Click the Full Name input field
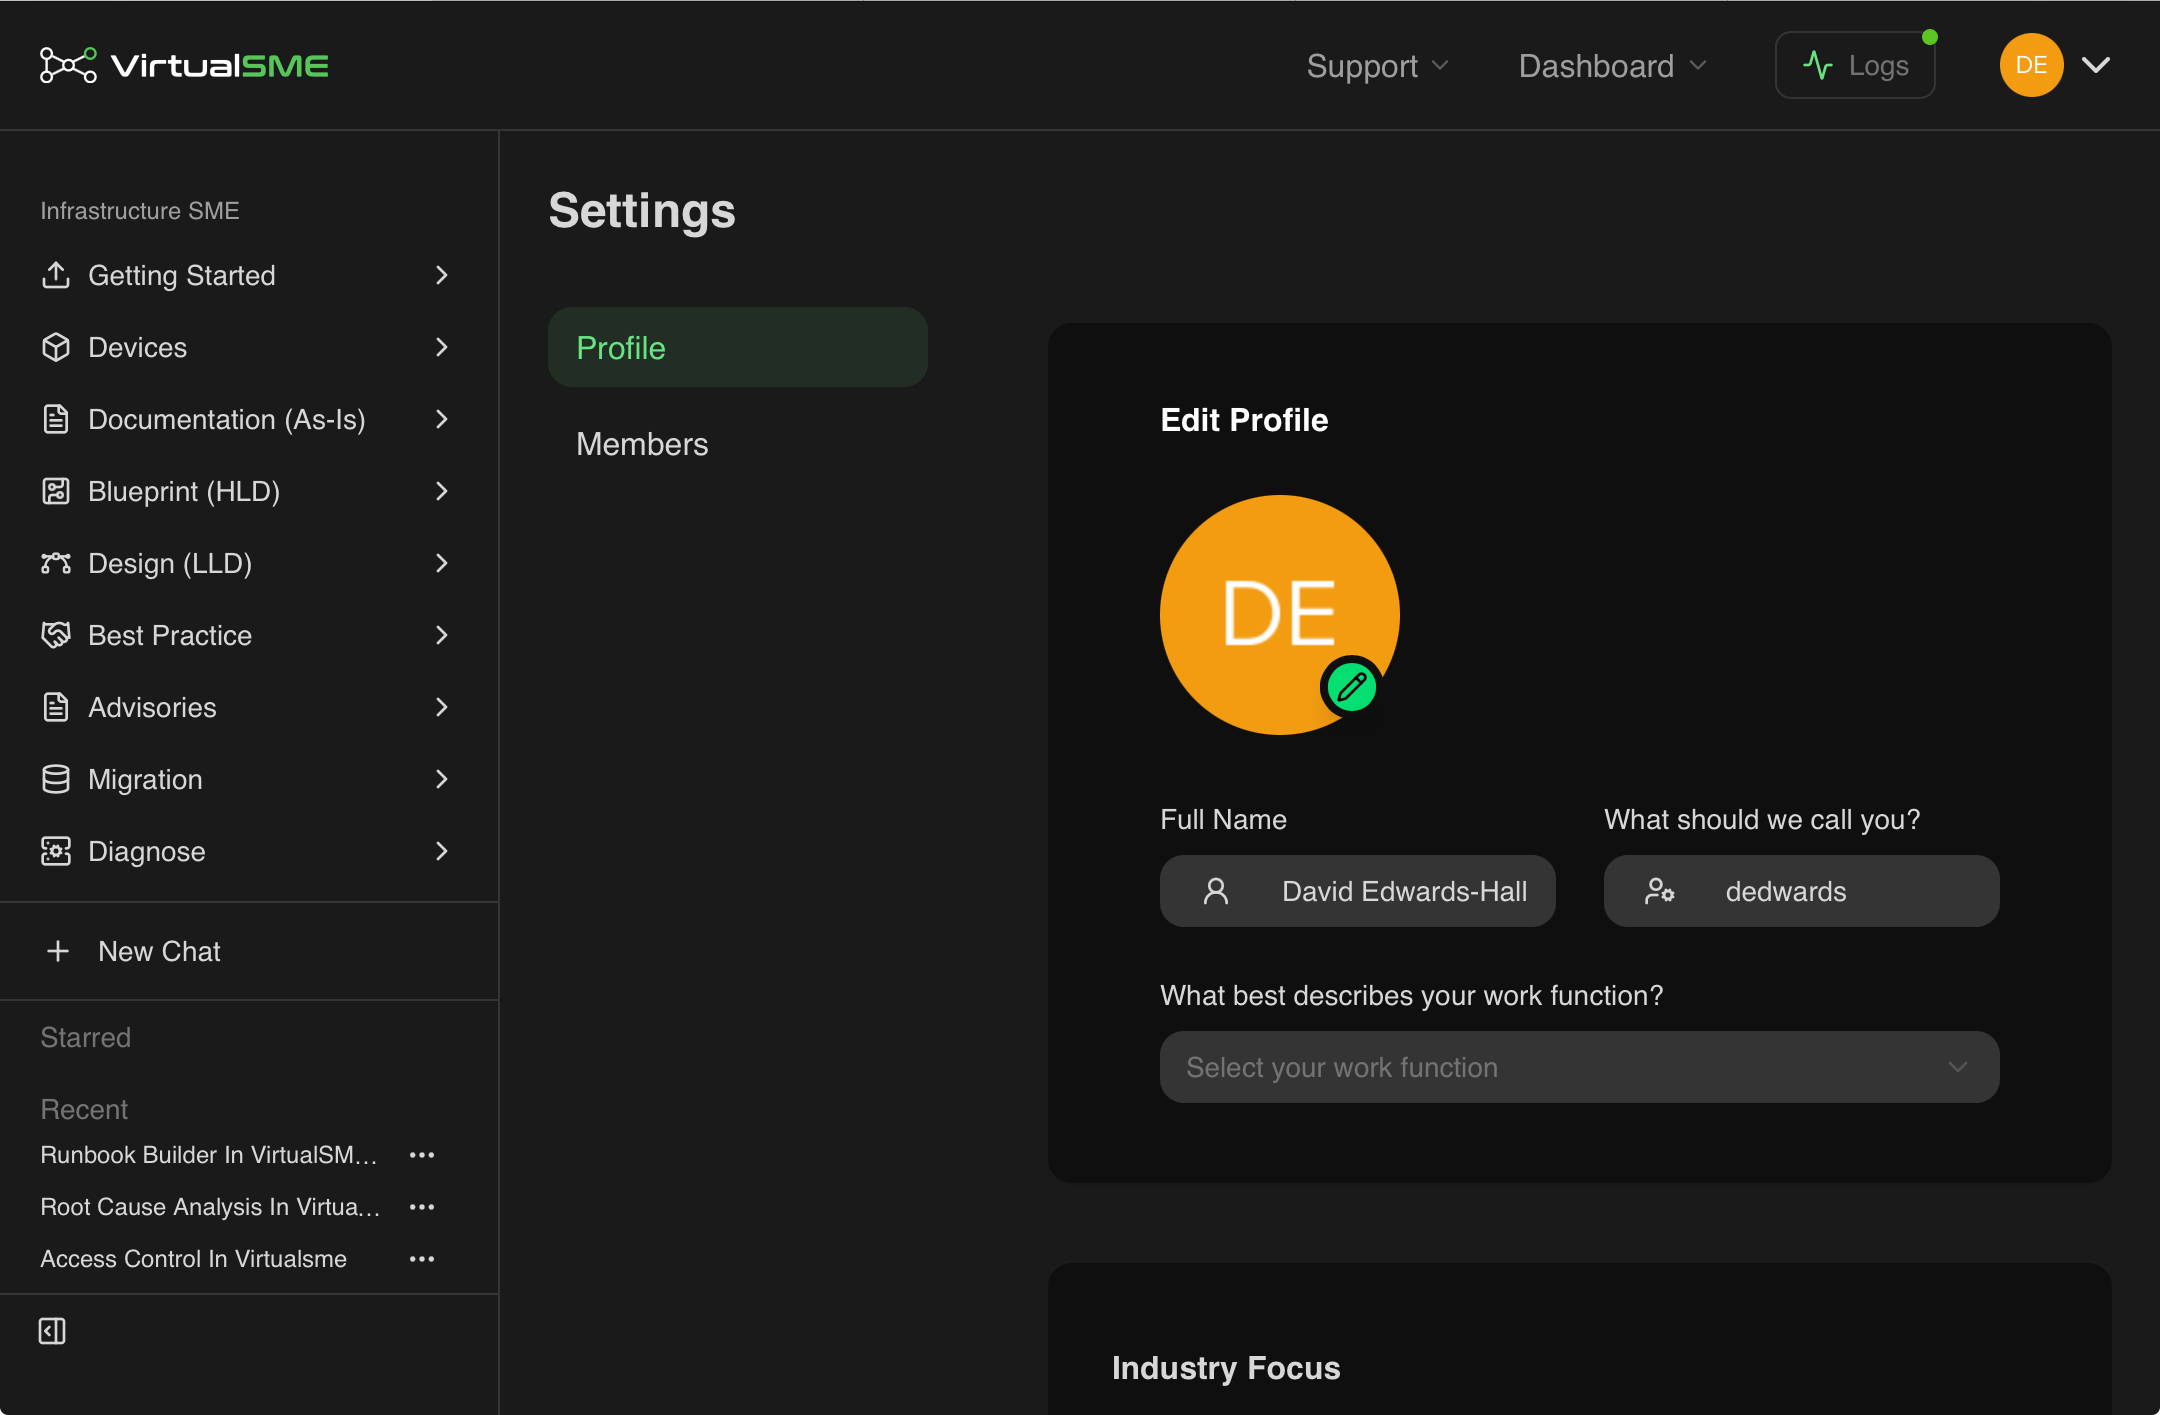 pyautogui.click(x=1357, y=891)
